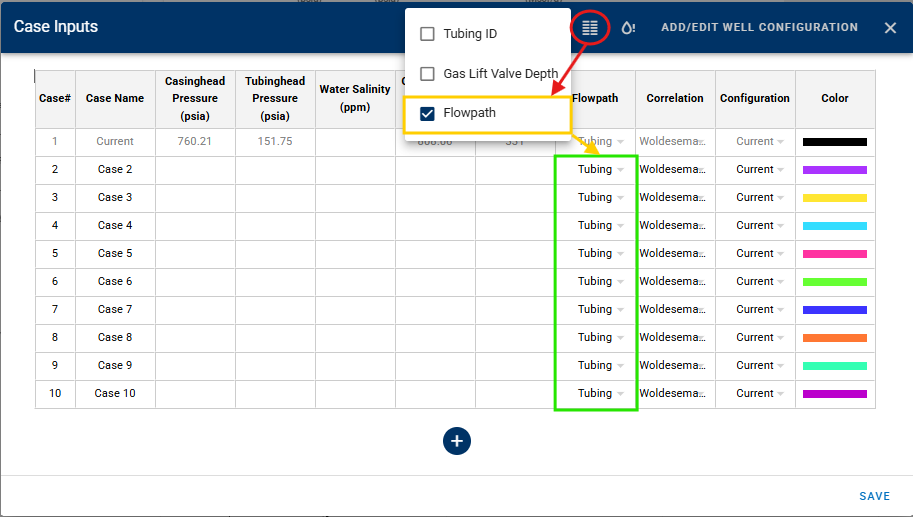Click Water Salinity cell for Current case
The width and height of the screenshot is (913, 517).
pos(355,141)
